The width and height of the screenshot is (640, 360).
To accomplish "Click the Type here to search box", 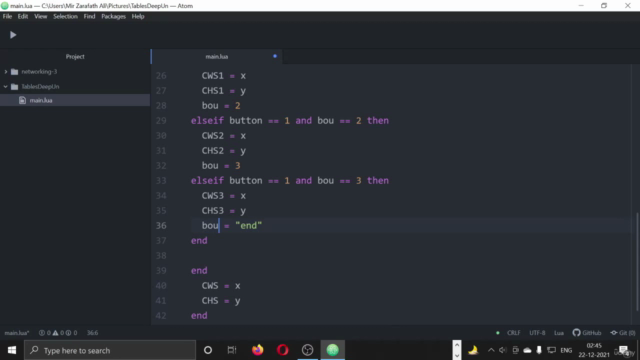I will [x=110, y=350].
